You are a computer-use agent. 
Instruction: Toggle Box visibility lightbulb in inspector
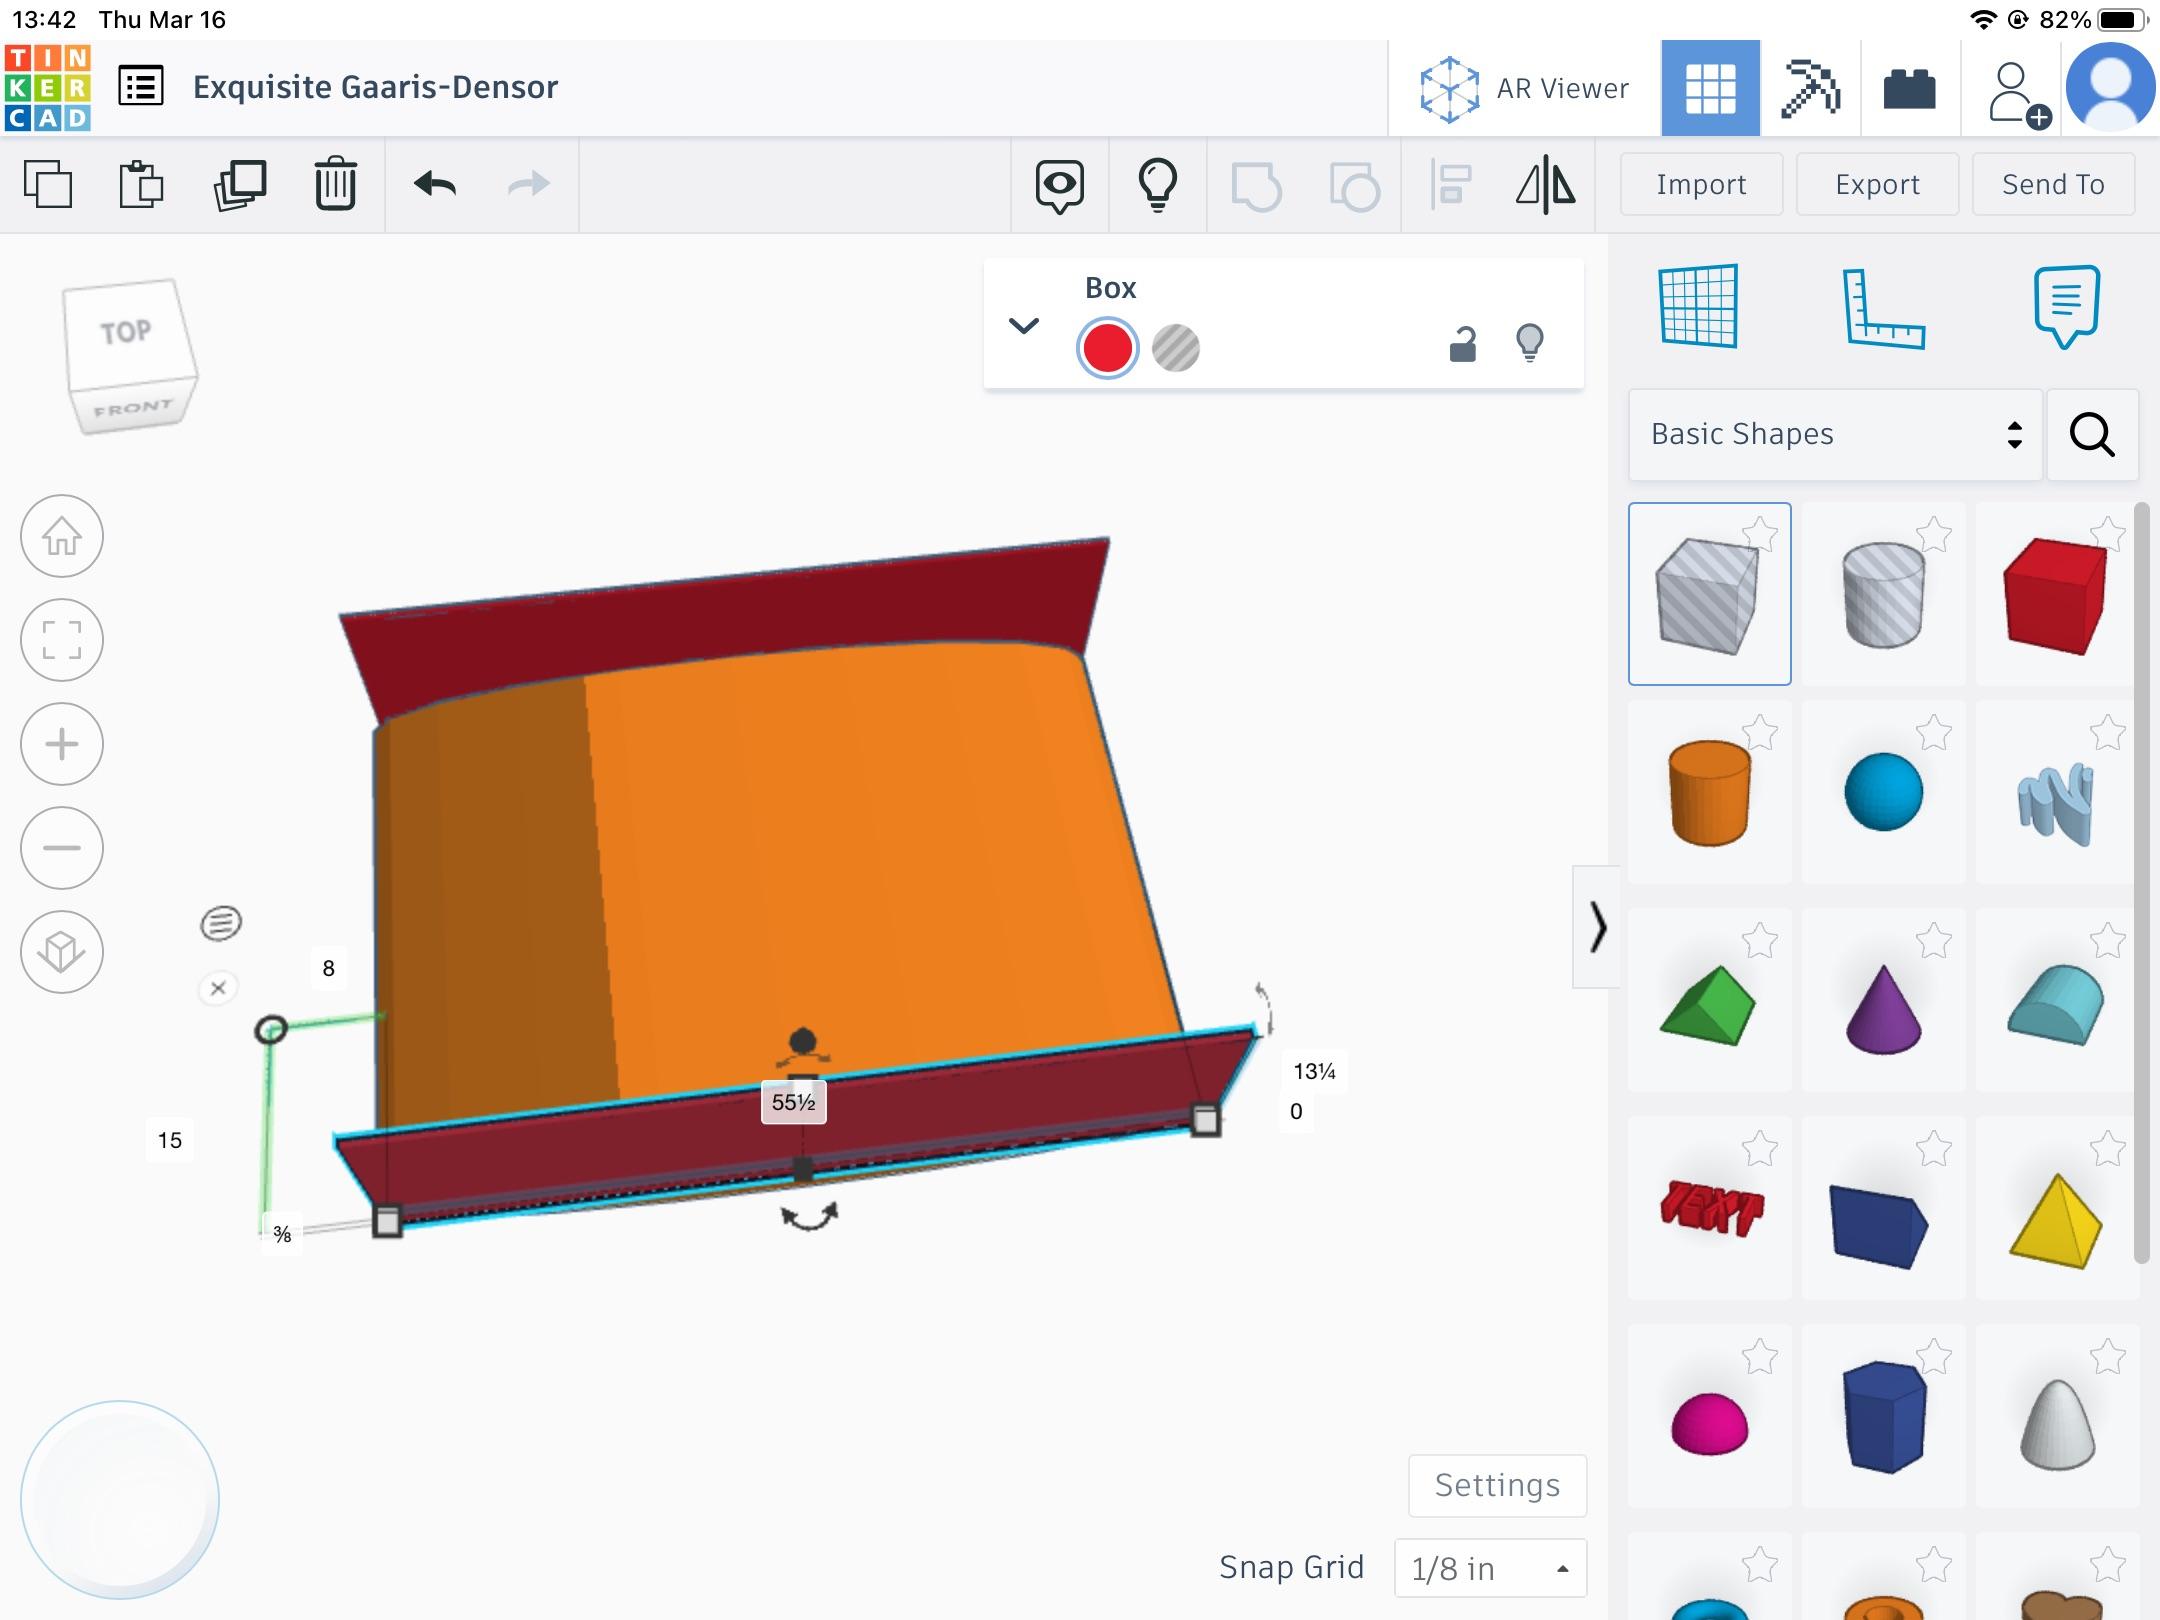pos(1530,343)
